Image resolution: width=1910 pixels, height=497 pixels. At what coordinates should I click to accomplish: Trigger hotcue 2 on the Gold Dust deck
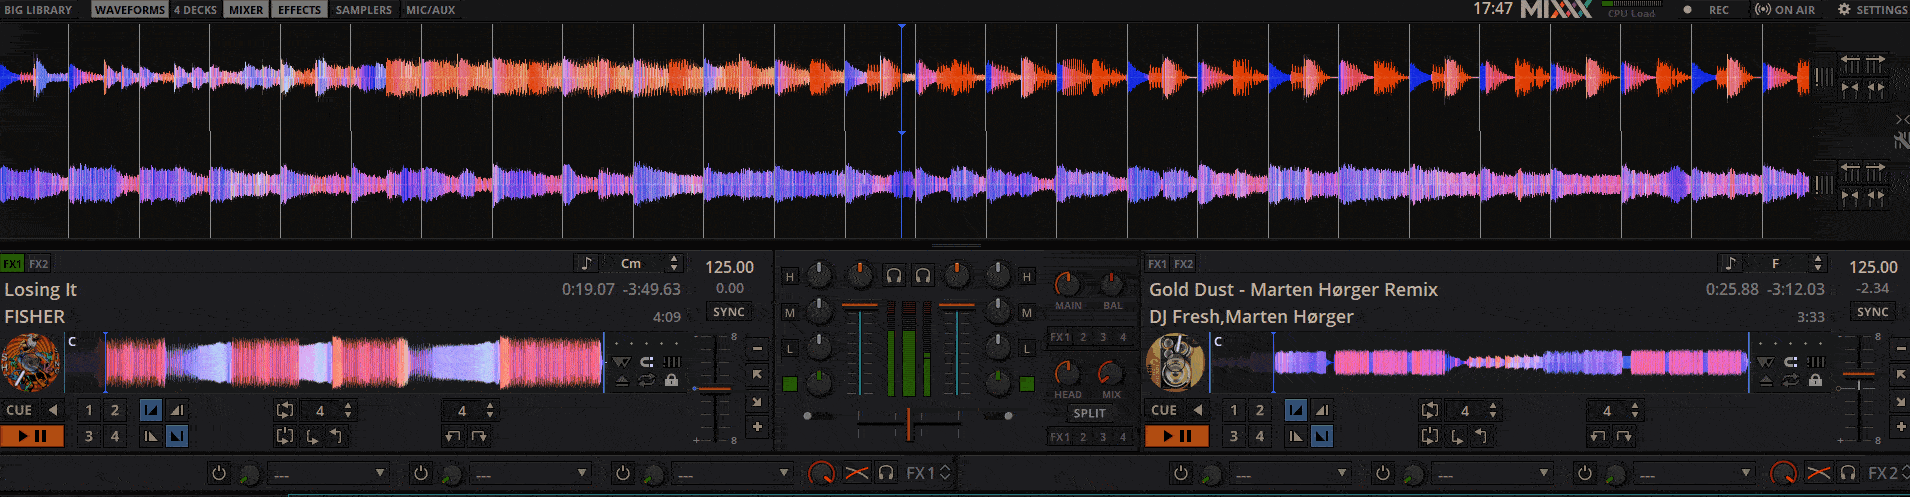[1260, 410]
